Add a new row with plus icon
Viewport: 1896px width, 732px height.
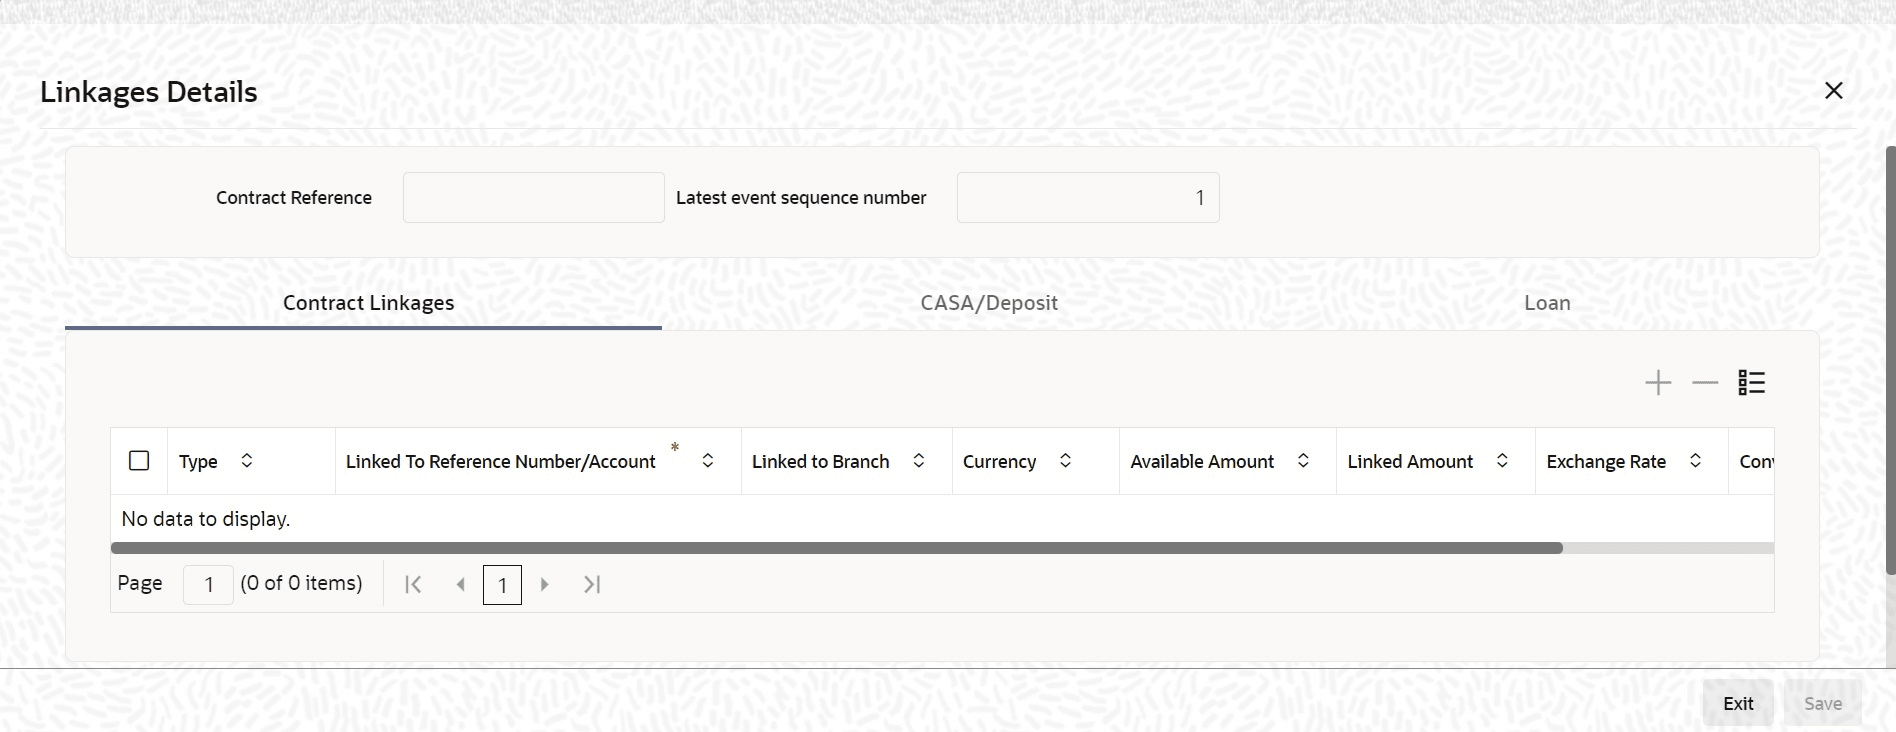1658,383
